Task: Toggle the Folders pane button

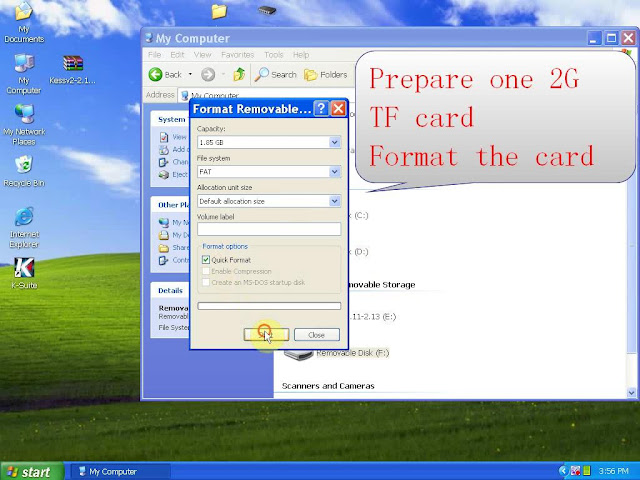Action: tap(326, 75)
